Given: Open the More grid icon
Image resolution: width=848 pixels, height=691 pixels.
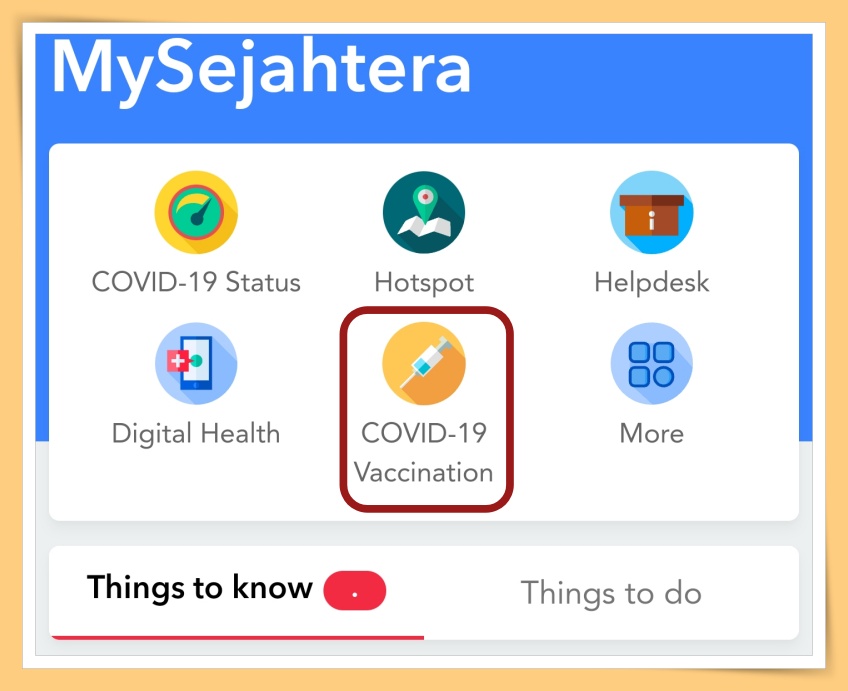Looking at the screenshot, I should coord(652,363).
